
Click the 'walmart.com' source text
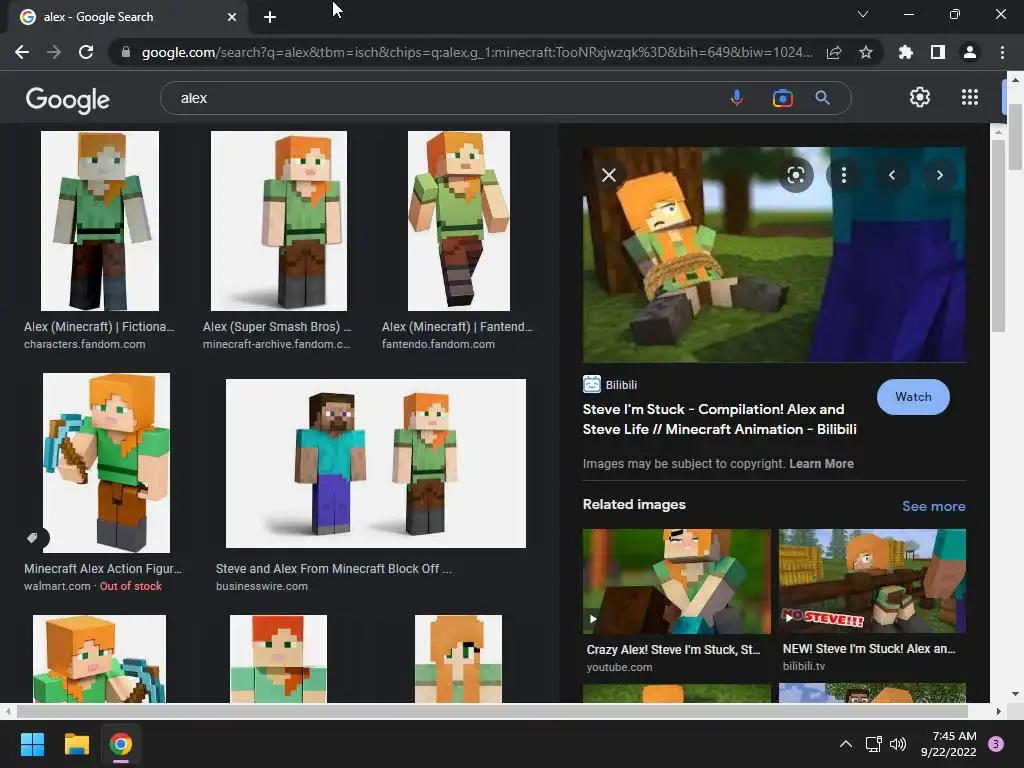coord(57,586)
